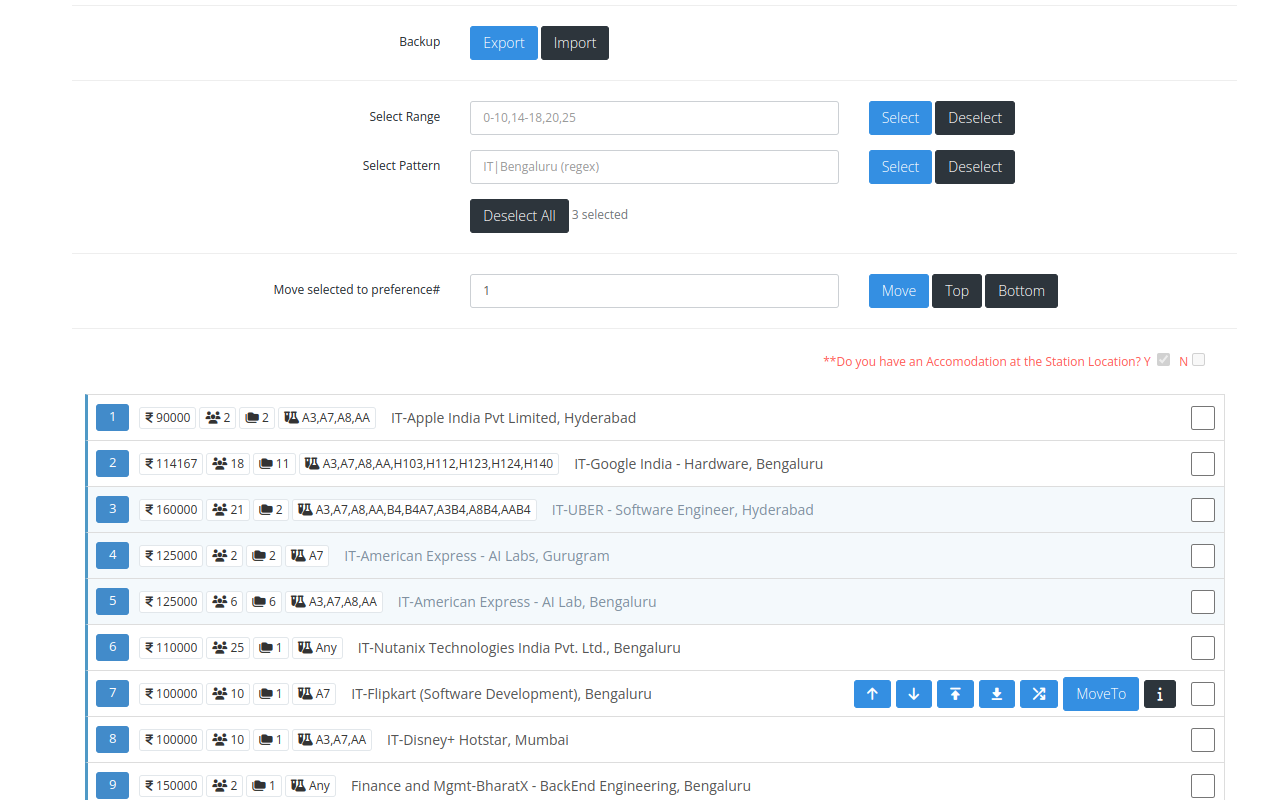This screenshot has height=800, width=1280.
Task: Tick the checkbox for IT-Nutanix Technologies
Action: [x=1203, y=648]
